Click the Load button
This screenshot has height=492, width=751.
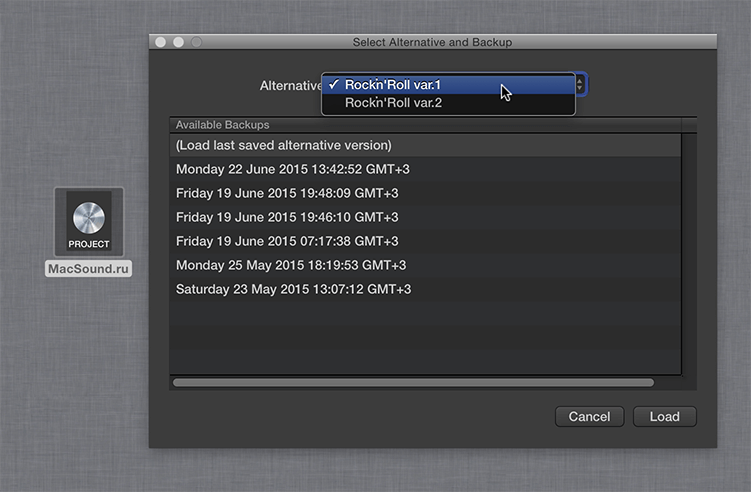664,416
